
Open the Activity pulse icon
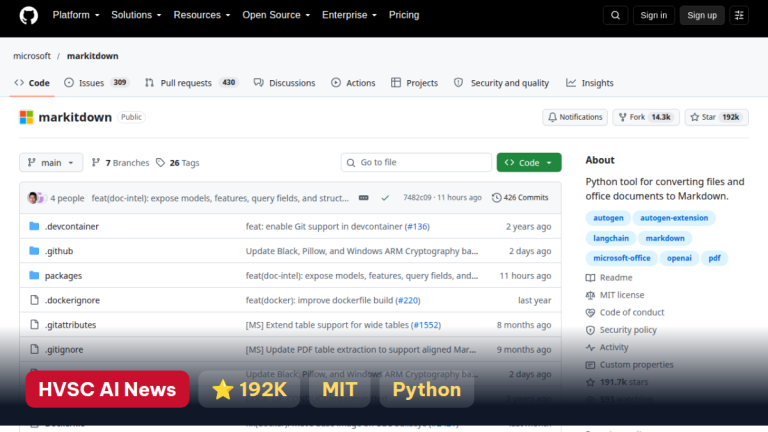[x=590, y=347]
